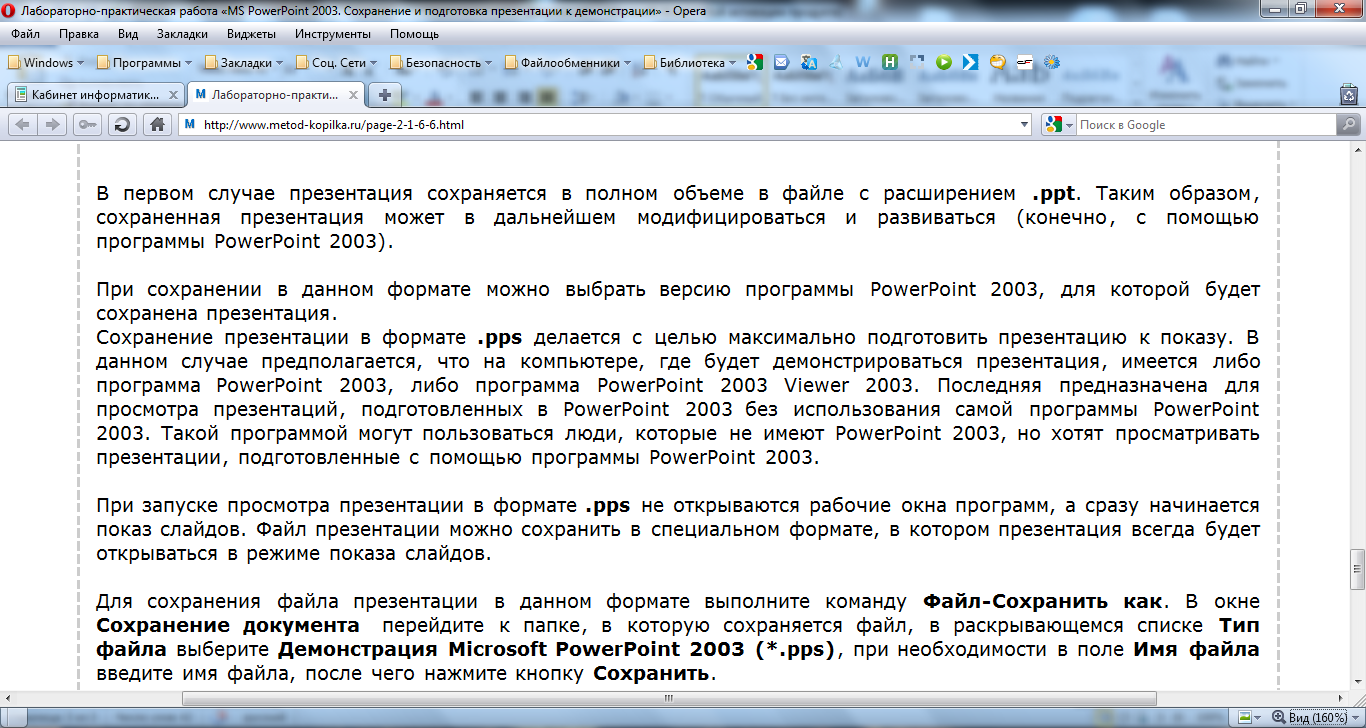The height and width of the screenshot is (728, 1366).
Task: Click the fullscreen brackets bookmark icon
Action: click(916, 62)
